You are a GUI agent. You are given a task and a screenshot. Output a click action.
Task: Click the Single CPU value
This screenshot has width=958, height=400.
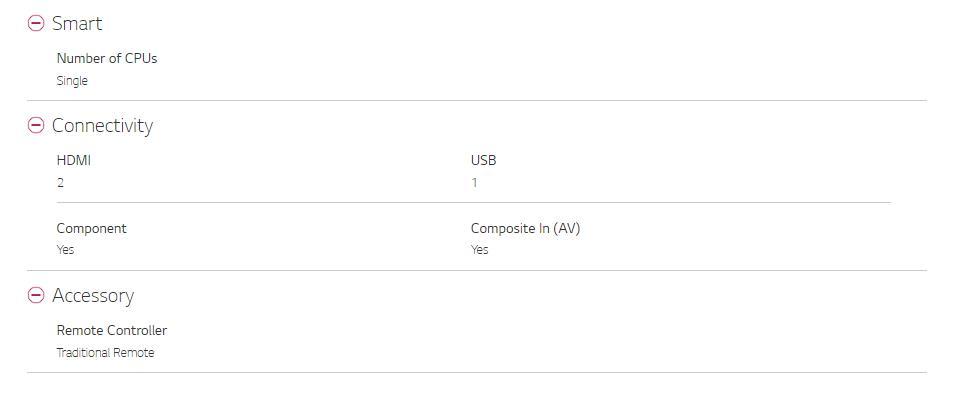coord(72,81)
